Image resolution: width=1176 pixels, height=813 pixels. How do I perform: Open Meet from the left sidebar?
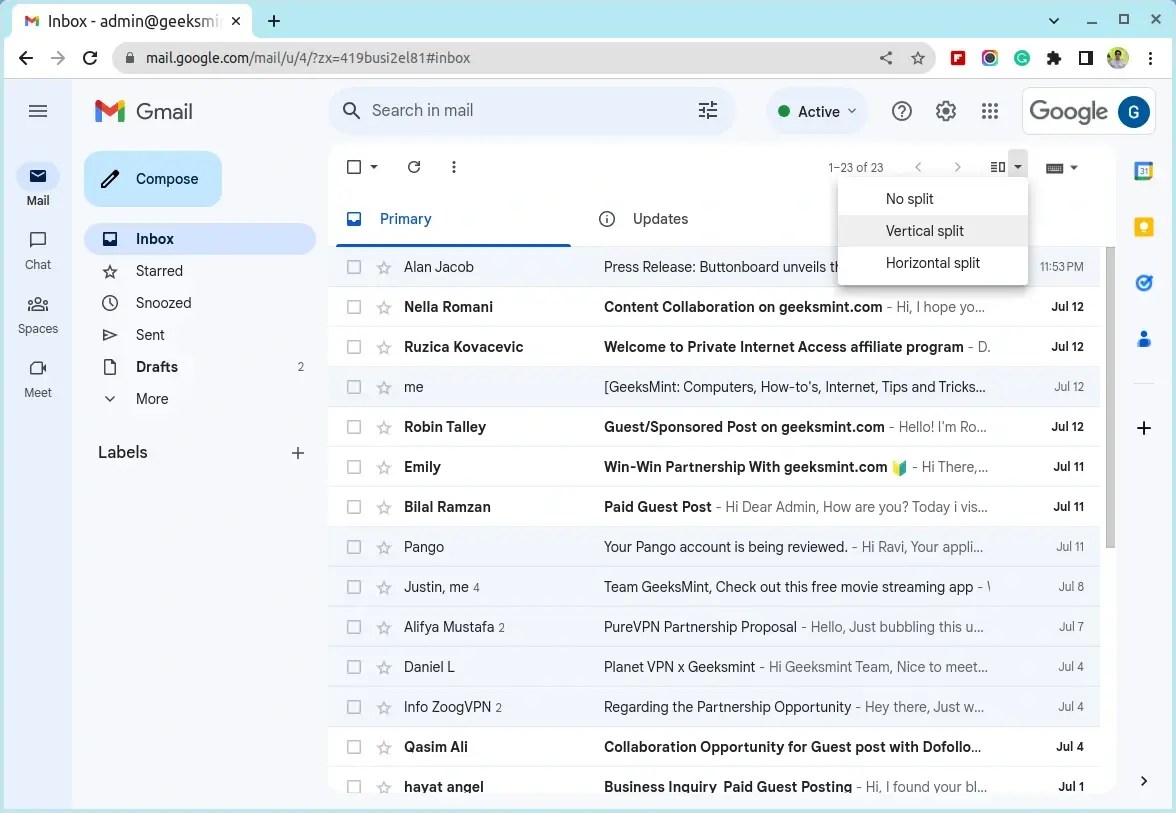[37, 379]
